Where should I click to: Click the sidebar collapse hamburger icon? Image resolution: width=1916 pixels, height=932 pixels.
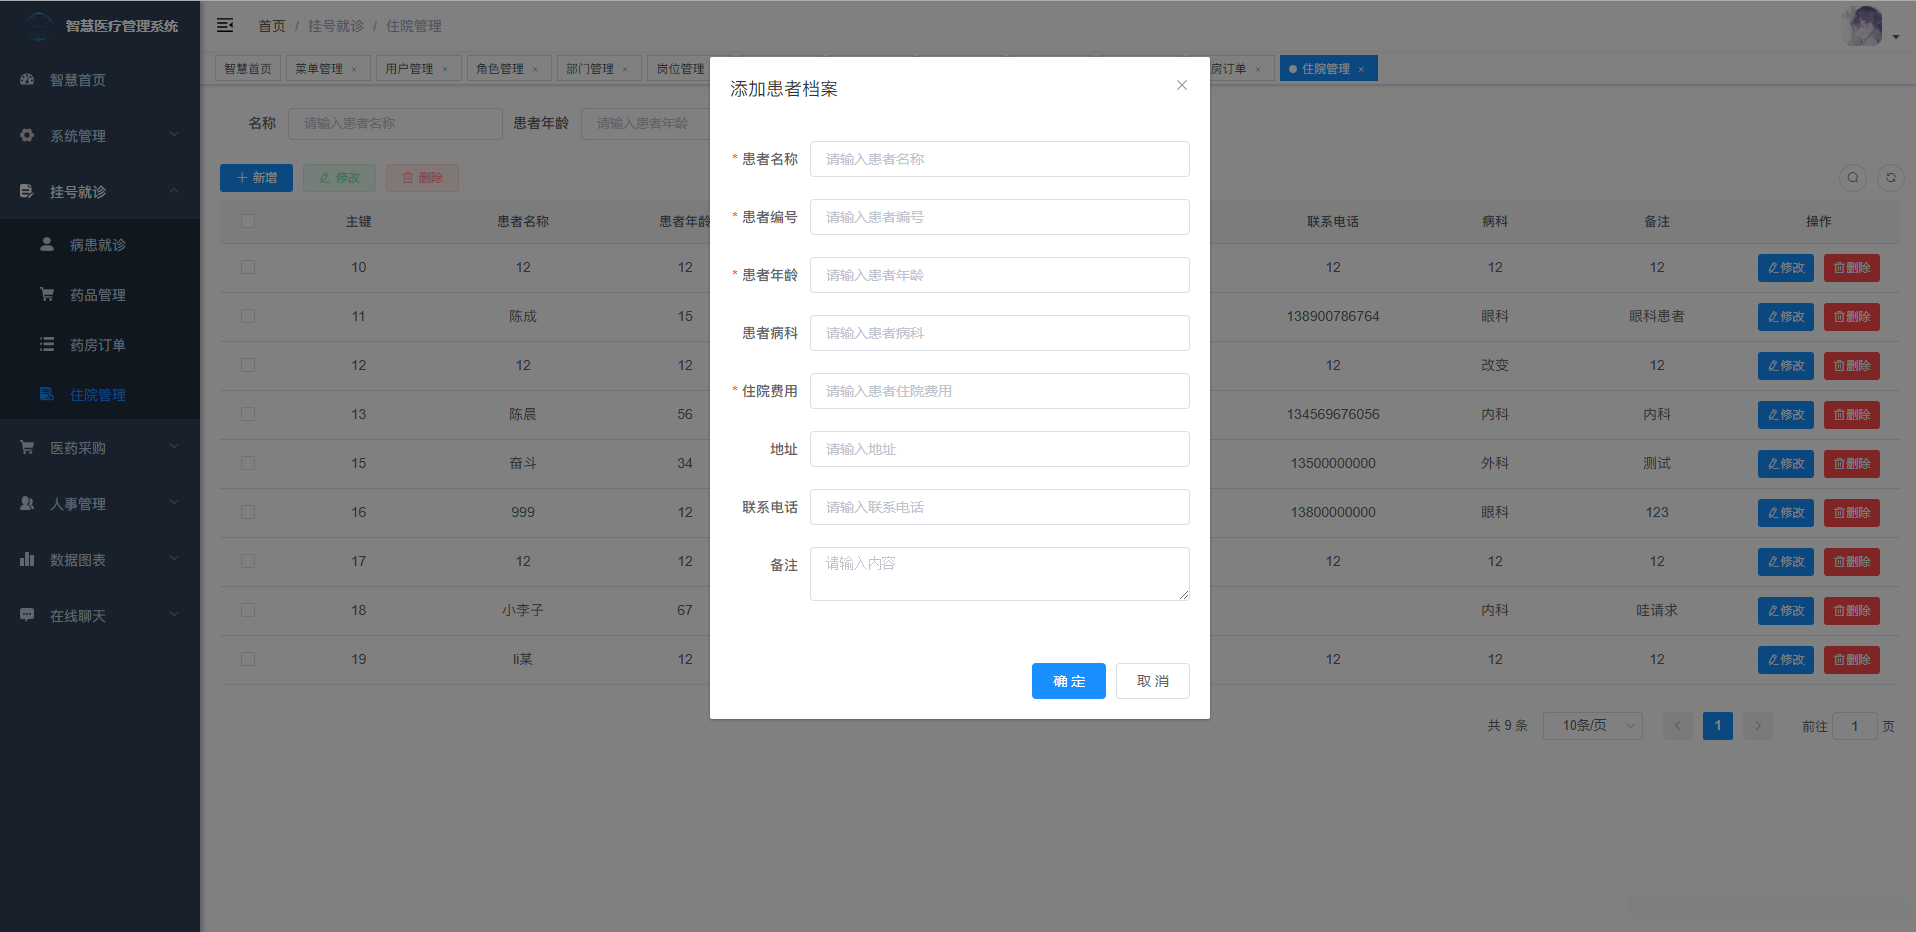225,25
